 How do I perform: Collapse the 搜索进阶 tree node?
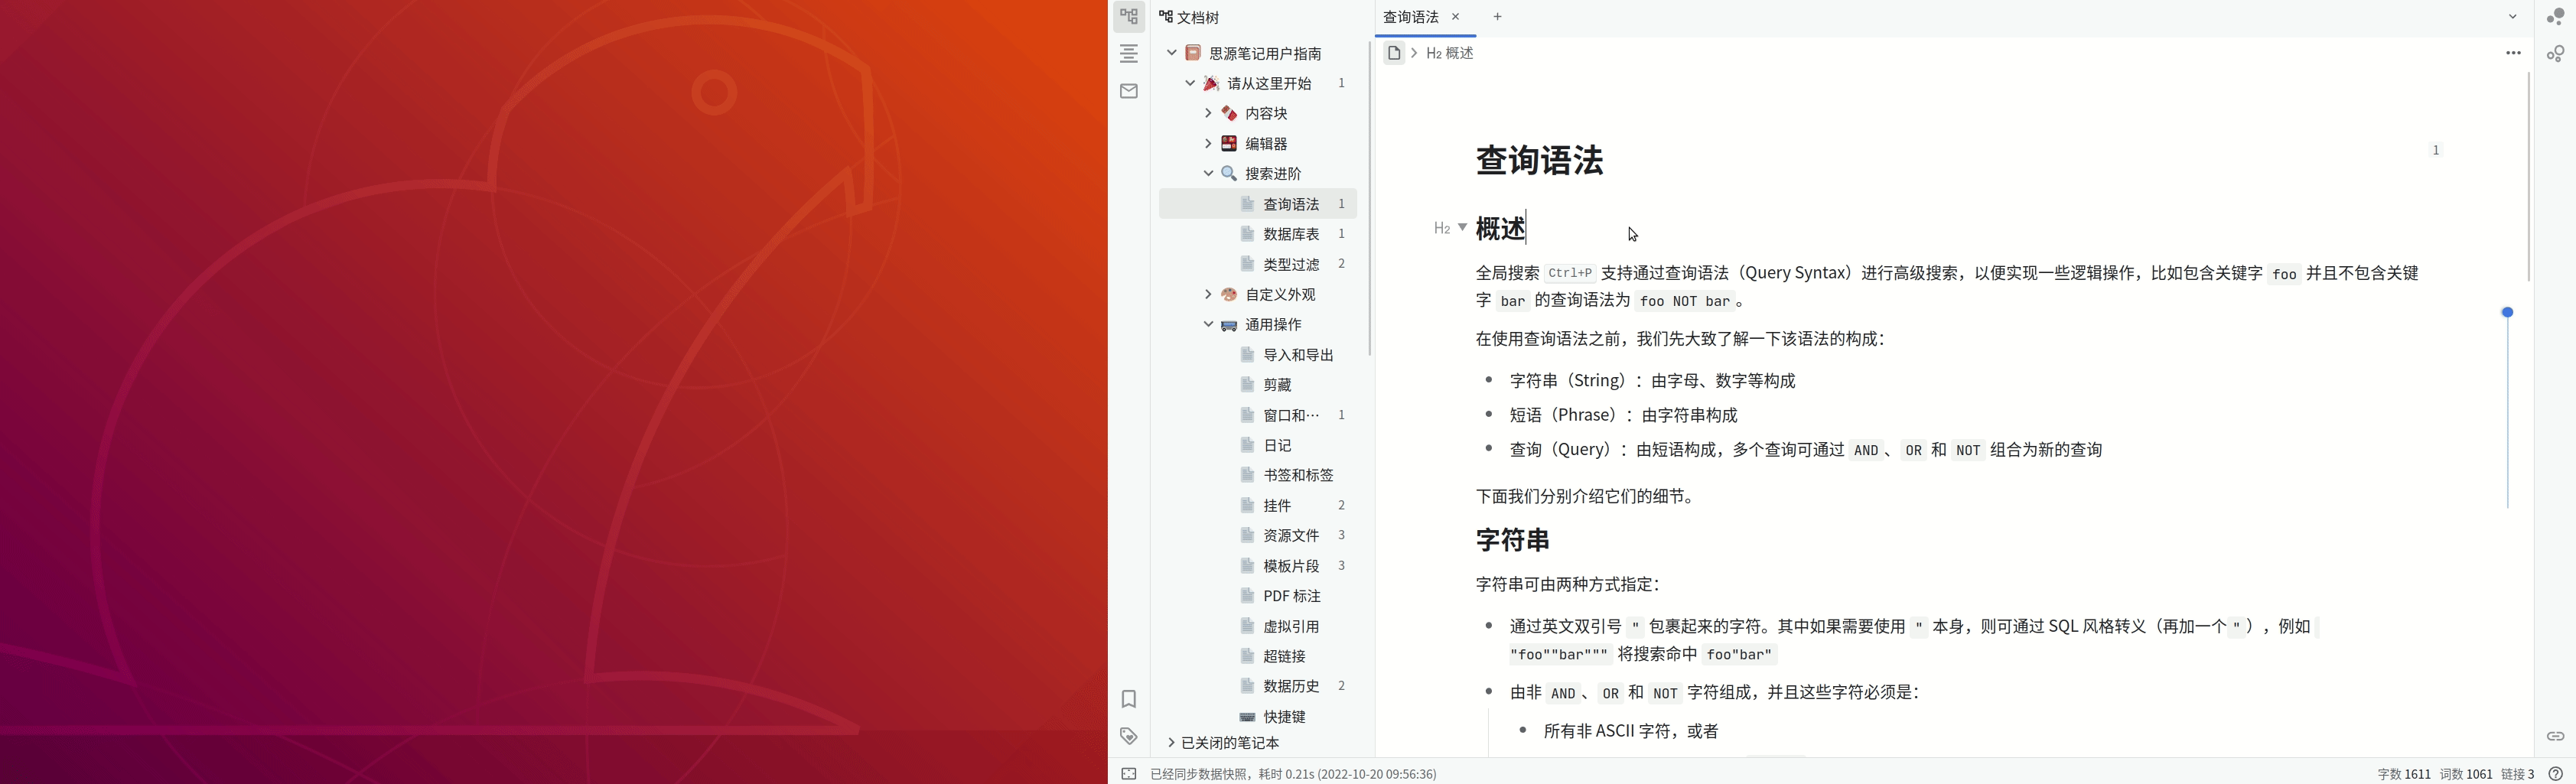point(1208,173)
